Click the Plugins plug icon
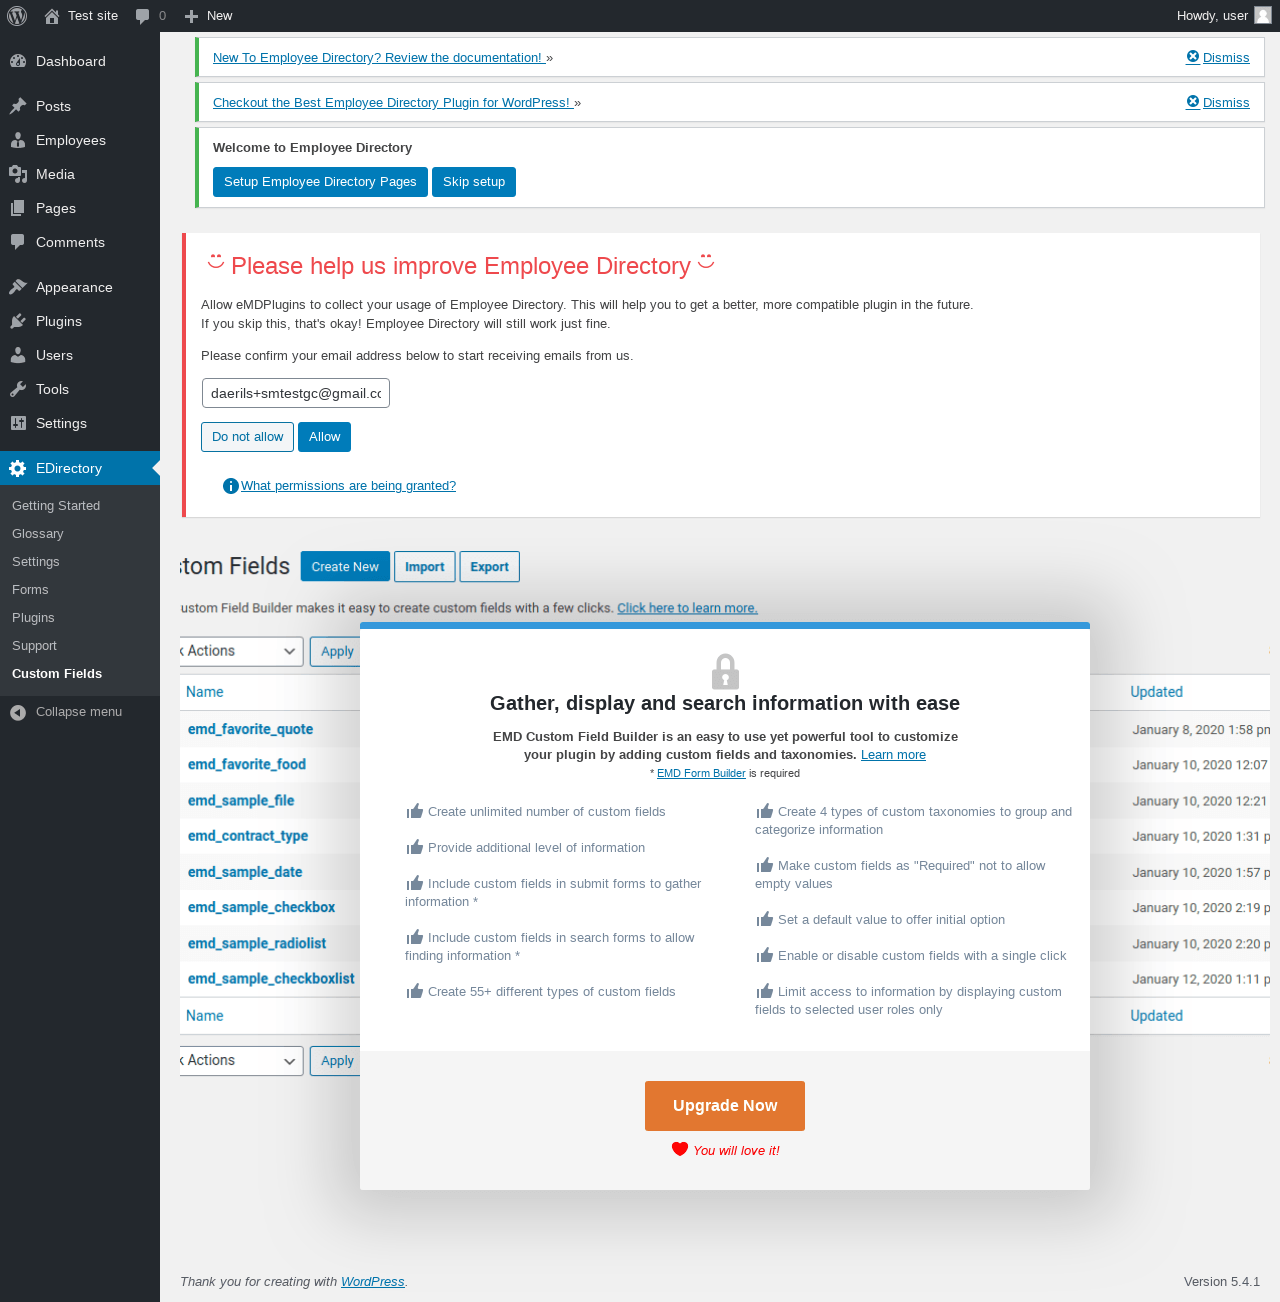Image resolution: width=1280 pixels, height=1302 pixels. [x=18, y=321]
